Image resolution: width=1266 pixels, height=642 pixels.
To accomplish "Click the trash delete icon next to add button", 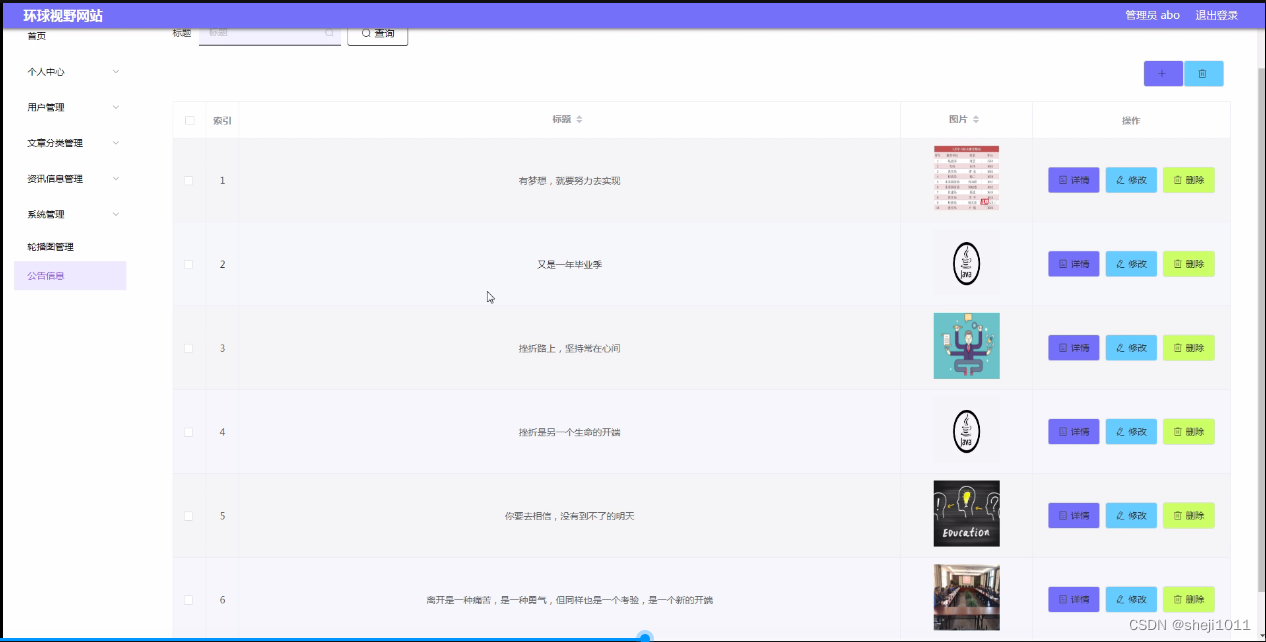I will tap(1203, 73).
